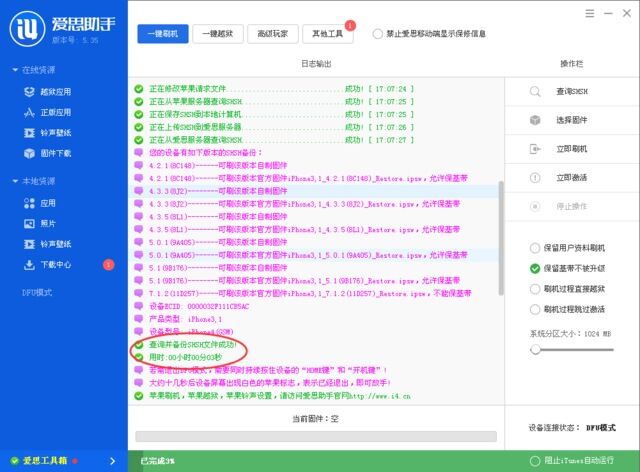The width and height of the screenshot is (640, 472).
Task: Click the 查询SHSH button label
Action: [x=572, y=91]
